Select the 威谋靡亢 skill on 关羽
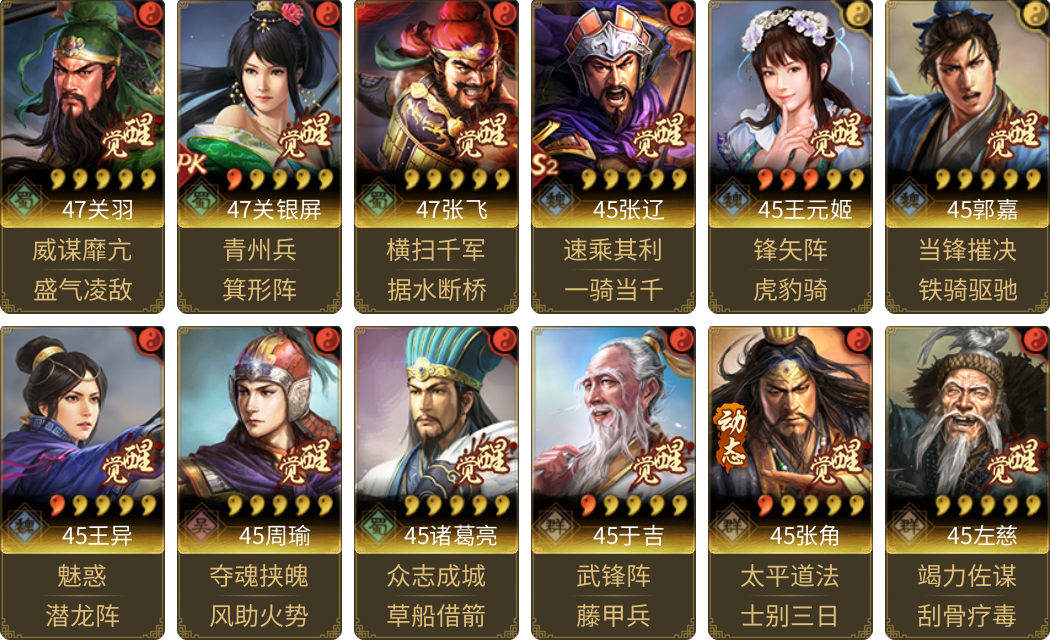1050x640 pixels. tap(82, 250)
